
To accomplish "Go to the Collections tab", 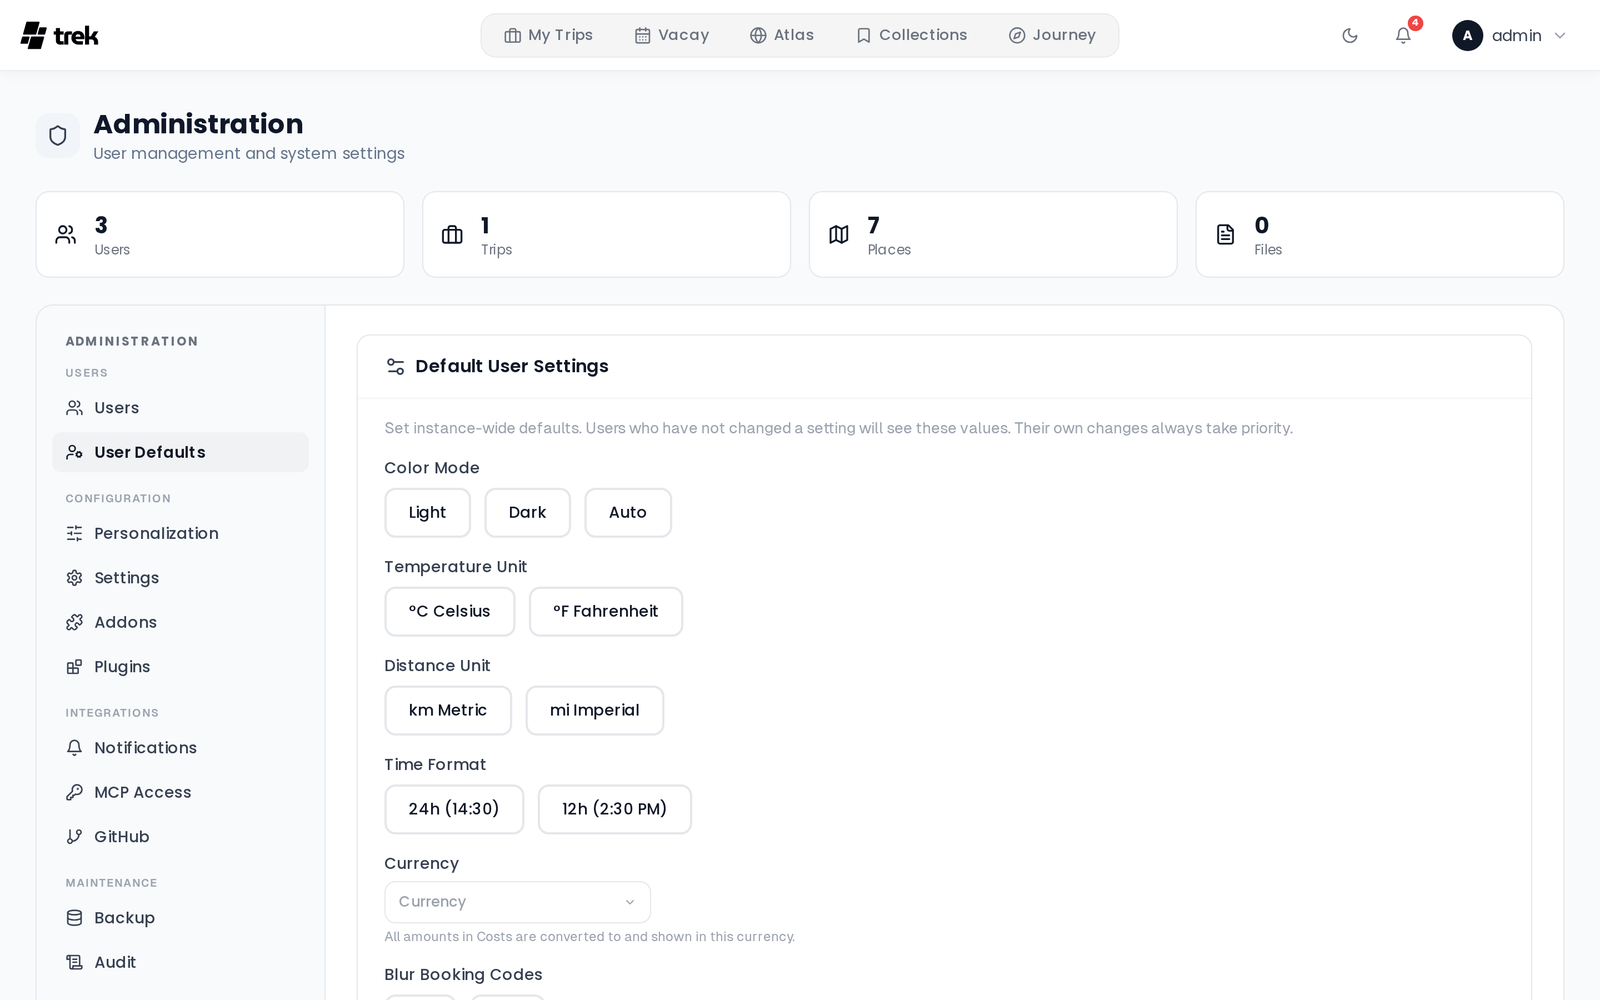I will pyautogui.click(x=911, y=35).
